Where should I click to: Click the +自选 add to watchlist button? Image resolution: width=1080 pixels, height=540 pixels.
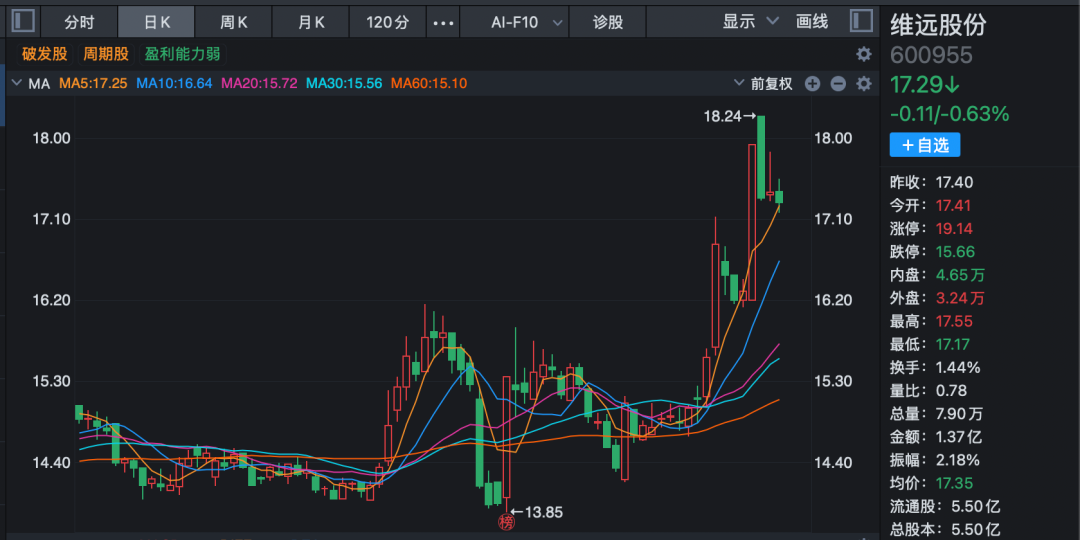tap(925, 145)
